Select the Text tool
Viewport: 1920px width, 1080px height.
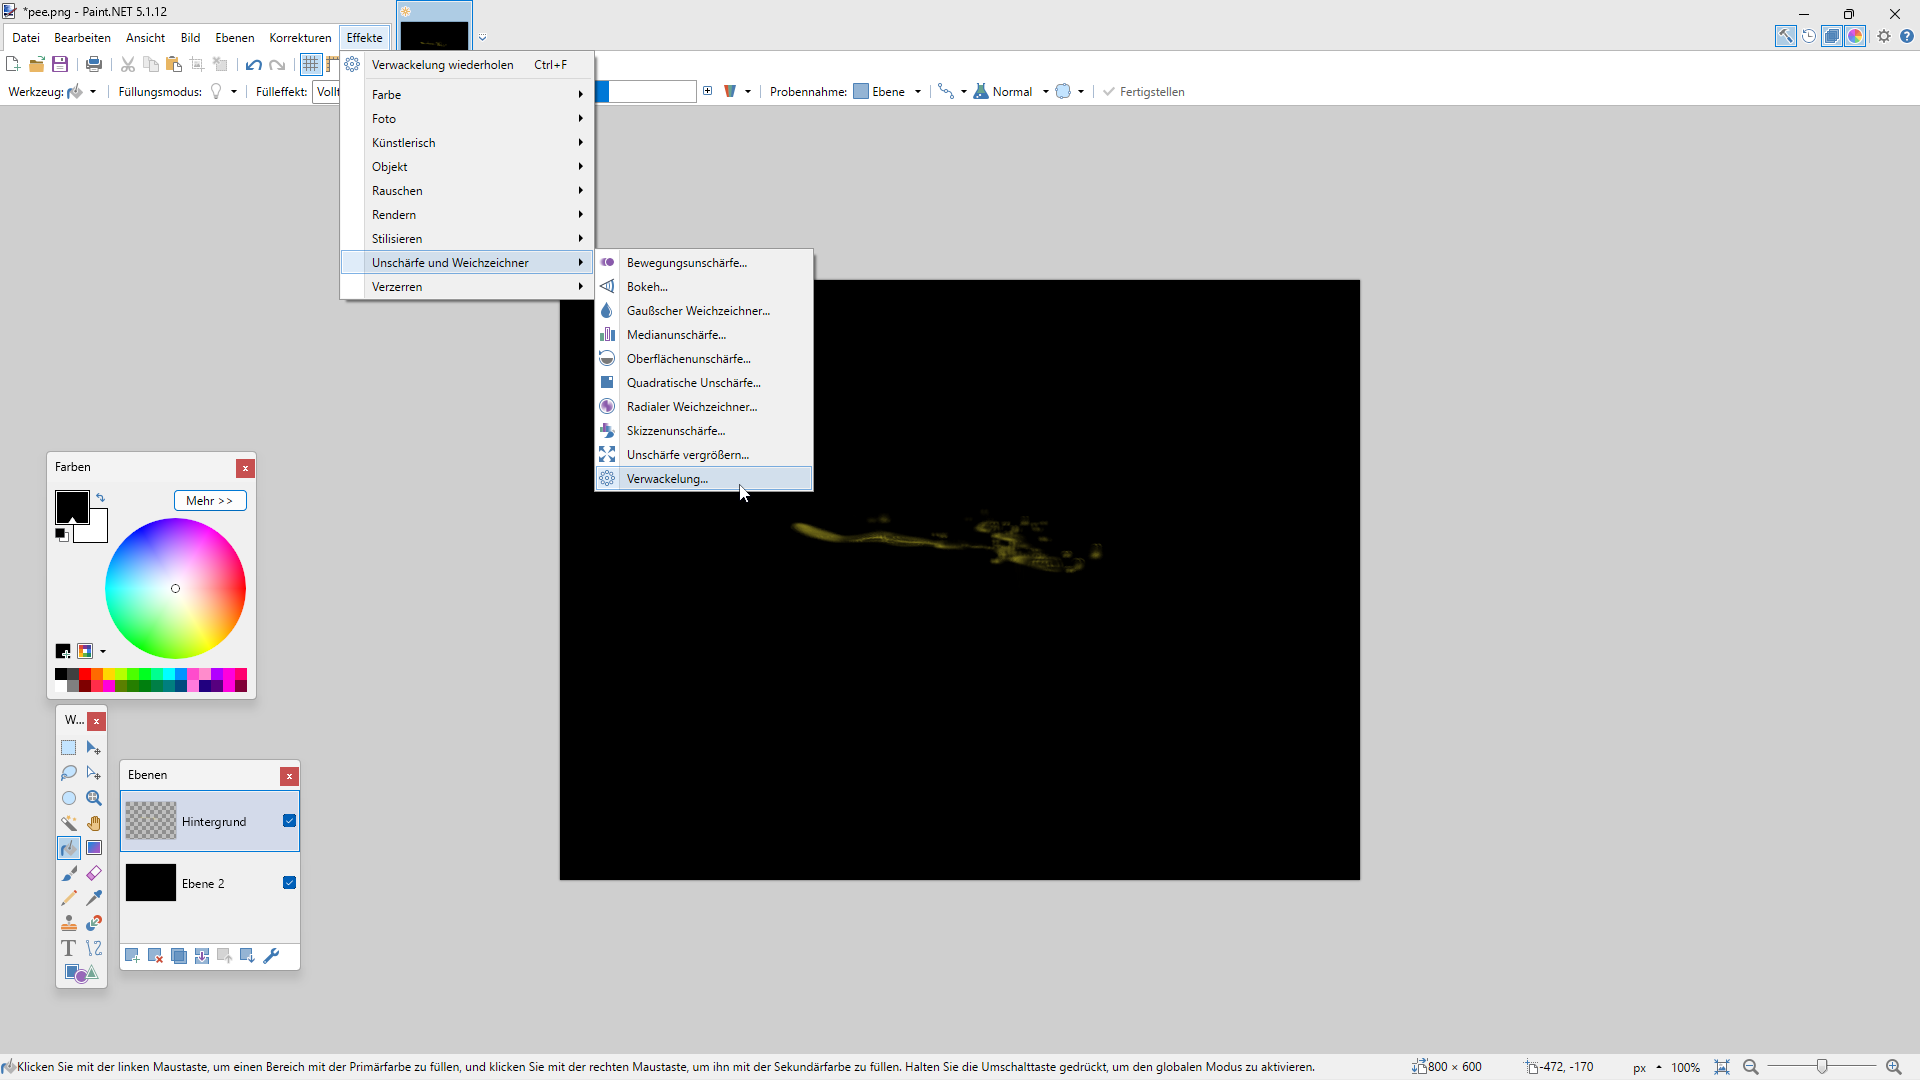tap(69, 948)
